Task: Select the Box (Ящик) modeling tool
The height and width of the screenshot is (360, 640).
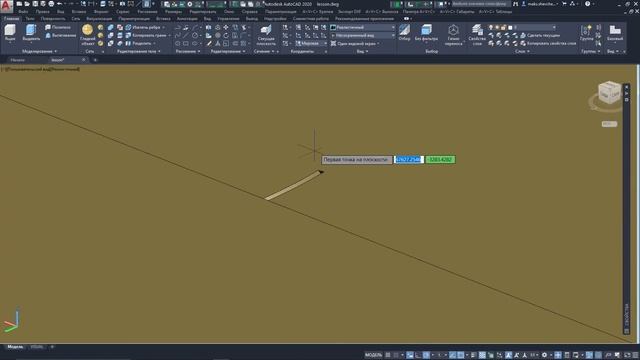Action: coord(10,33)
